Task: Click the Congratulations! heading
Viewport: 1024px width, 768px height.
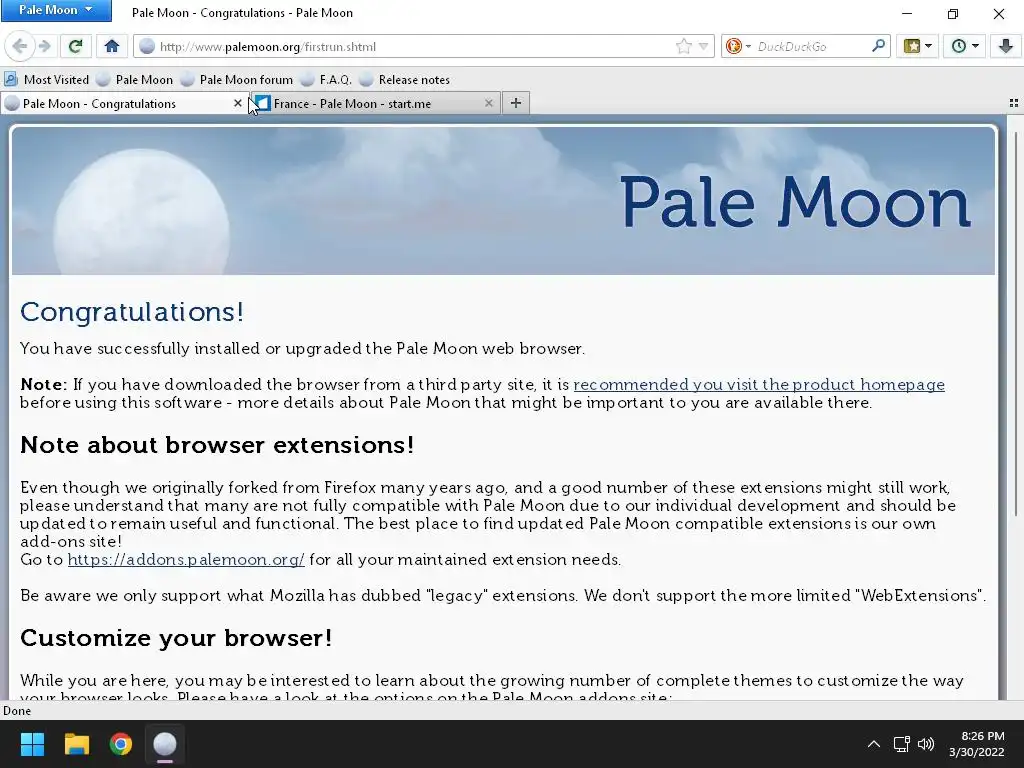Action: coord(132,312)
